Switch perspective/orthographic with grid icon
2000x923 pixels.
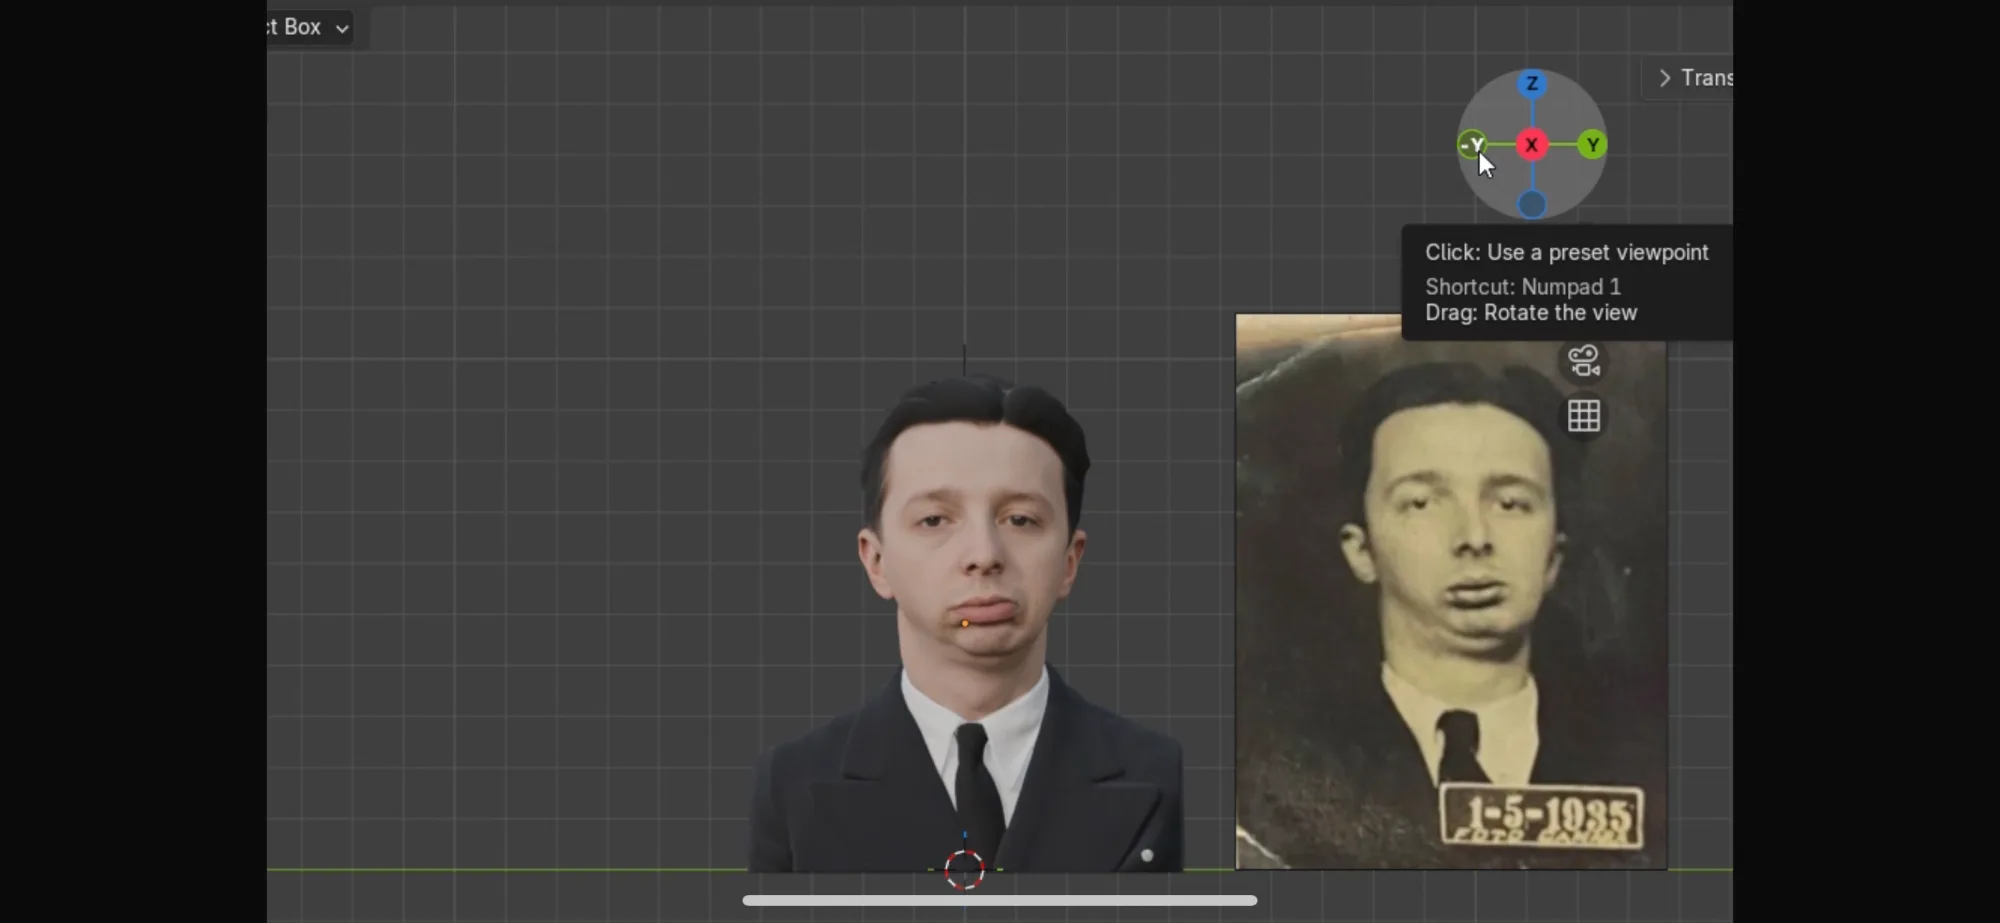[1584, 415]
